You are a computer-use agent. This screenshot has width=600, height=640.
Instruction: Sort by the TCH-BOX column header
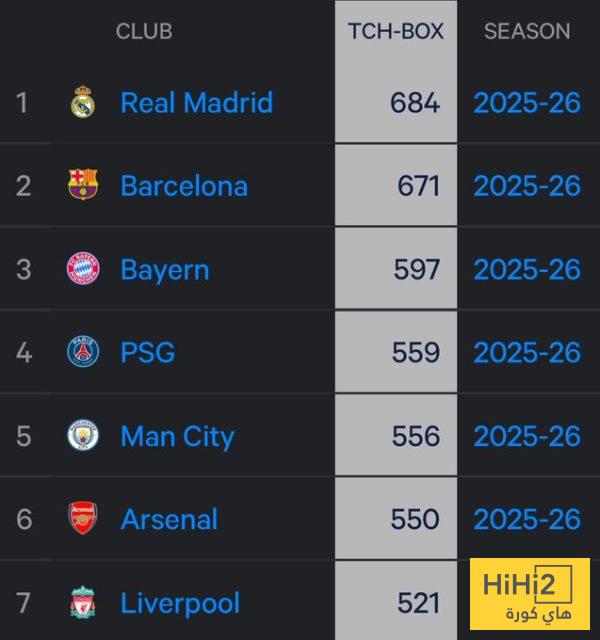point(396,31)
